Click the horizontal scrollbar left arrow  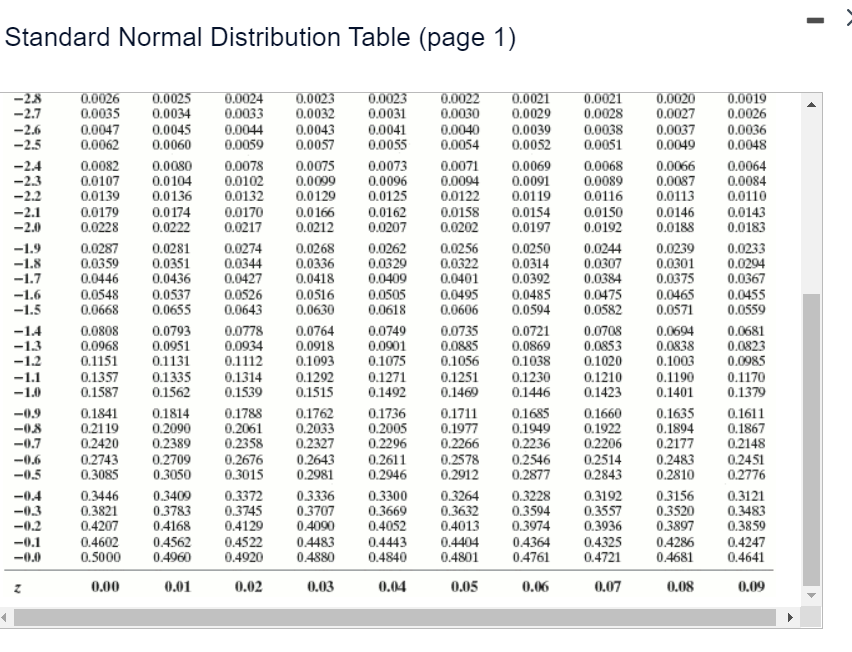pos(4,618)
